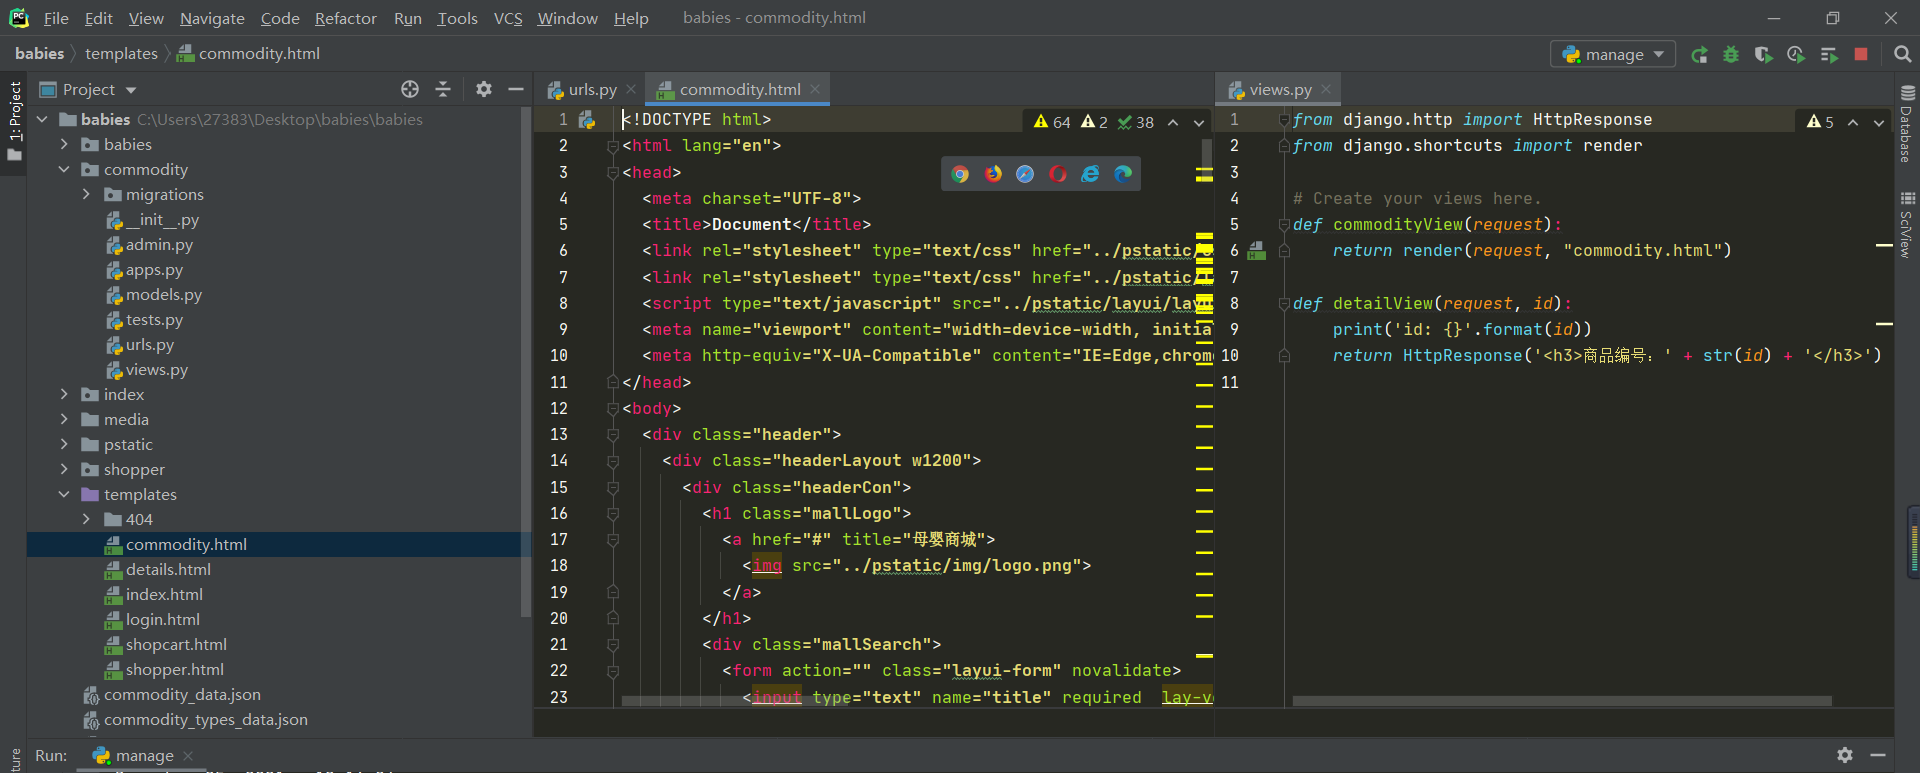Image resolution: width=1920 pixels, height=773 pixels.
Task: Click Project tree vertical scrollbar
Action: [x=526, y=362]
